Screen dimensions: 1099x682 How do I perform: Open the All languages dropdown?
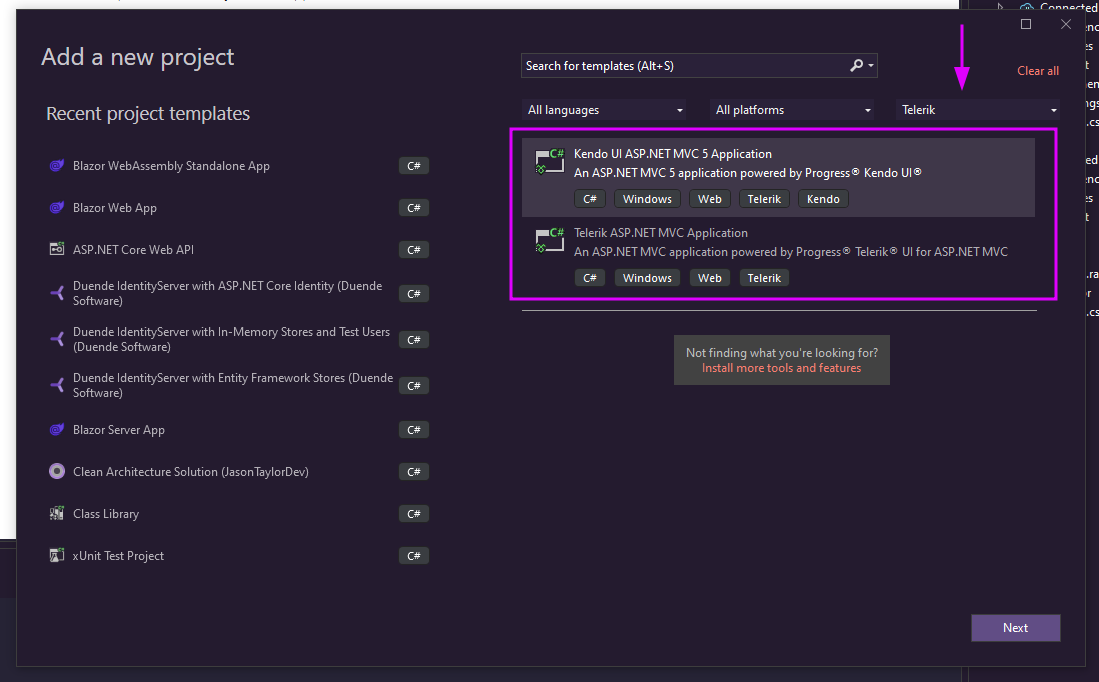pos(605,110)
